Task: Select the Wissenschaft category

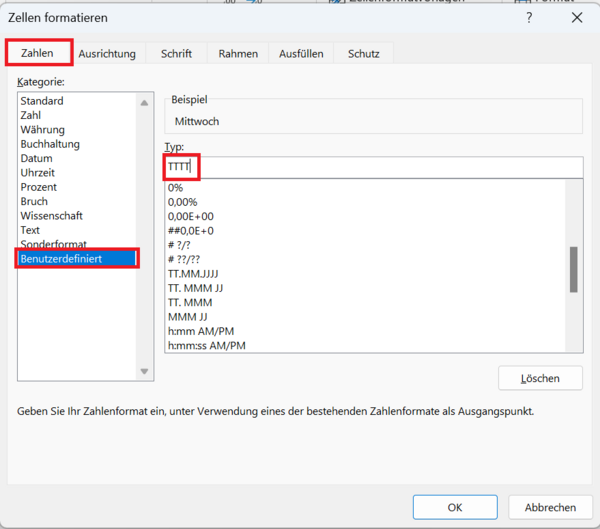Action: pos(51,216)
